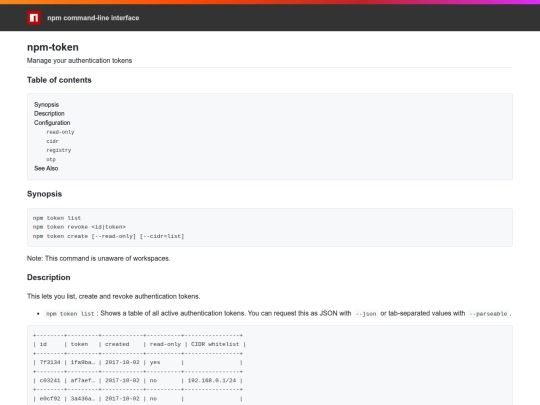The height and width of the screenshot is (405, 540).
Task: Go to read-only config entry
Action: point(60,132)
